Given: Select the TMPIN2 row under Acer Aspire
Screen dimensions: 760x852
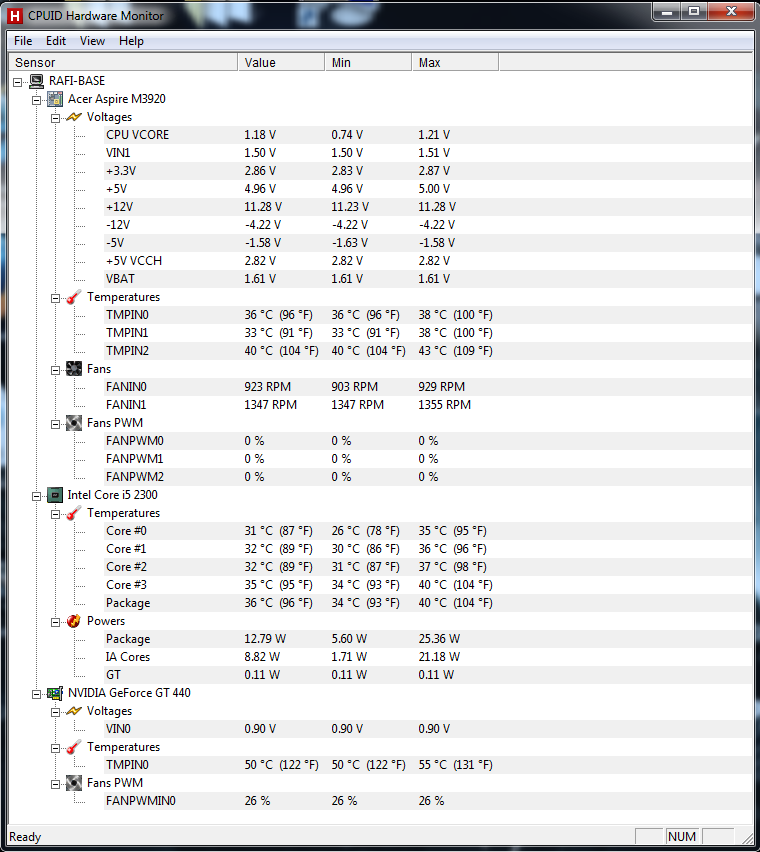Looking at the screenshot, I should (x=428, y=351).
